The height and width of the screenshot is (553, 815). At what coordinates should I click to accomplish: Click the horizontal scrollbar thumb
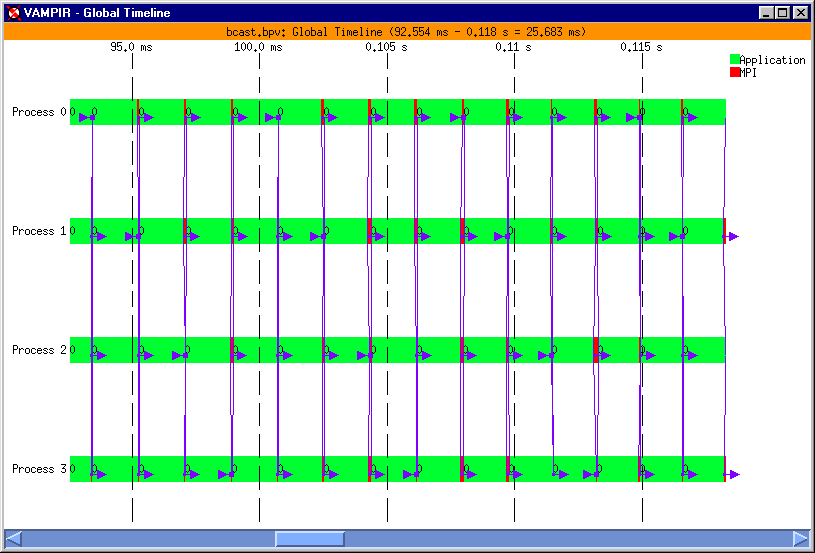coord(310,538)
